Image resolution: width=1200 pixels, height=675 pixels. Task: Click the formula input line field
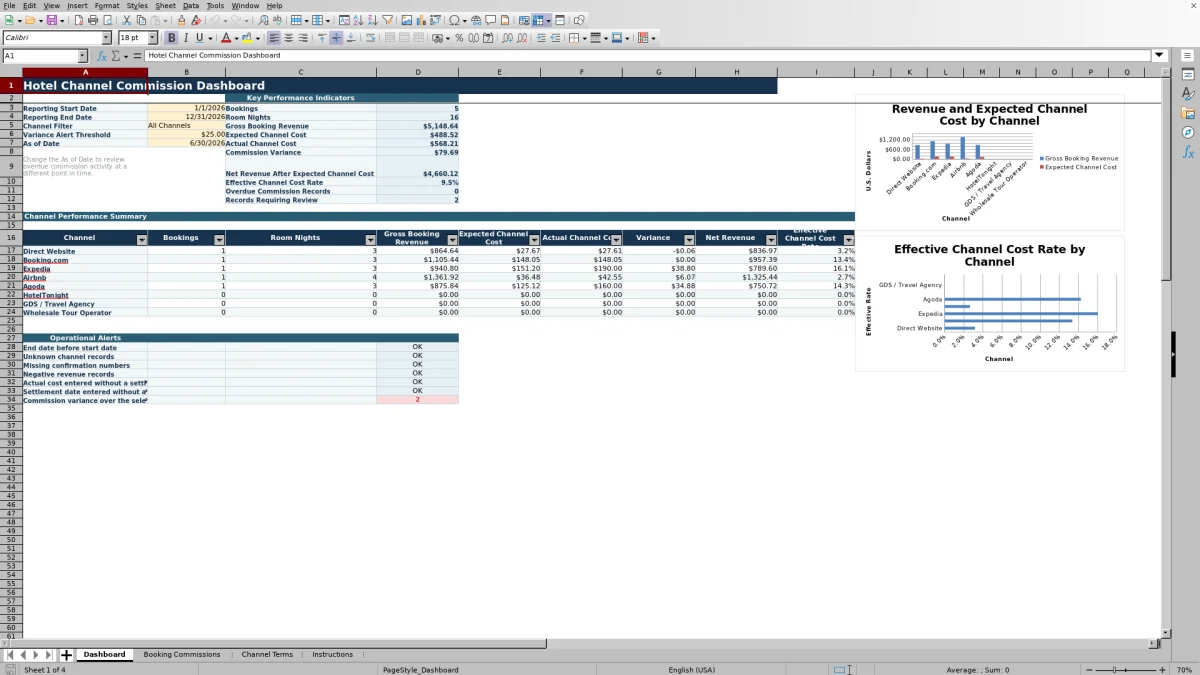tap(648, 56)
